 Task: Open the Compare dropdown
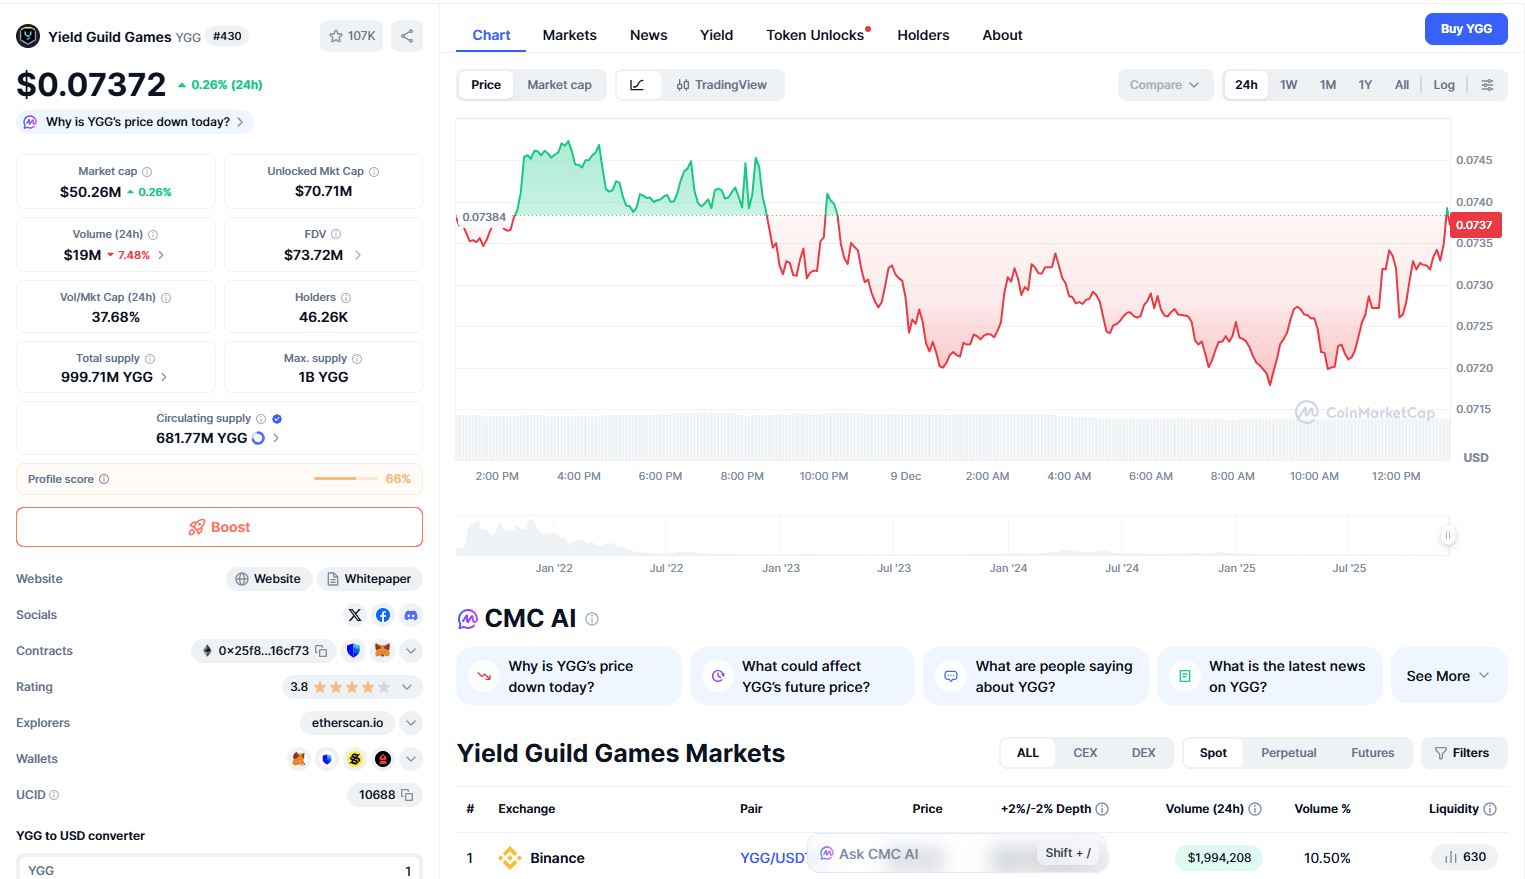point(1165,85)
